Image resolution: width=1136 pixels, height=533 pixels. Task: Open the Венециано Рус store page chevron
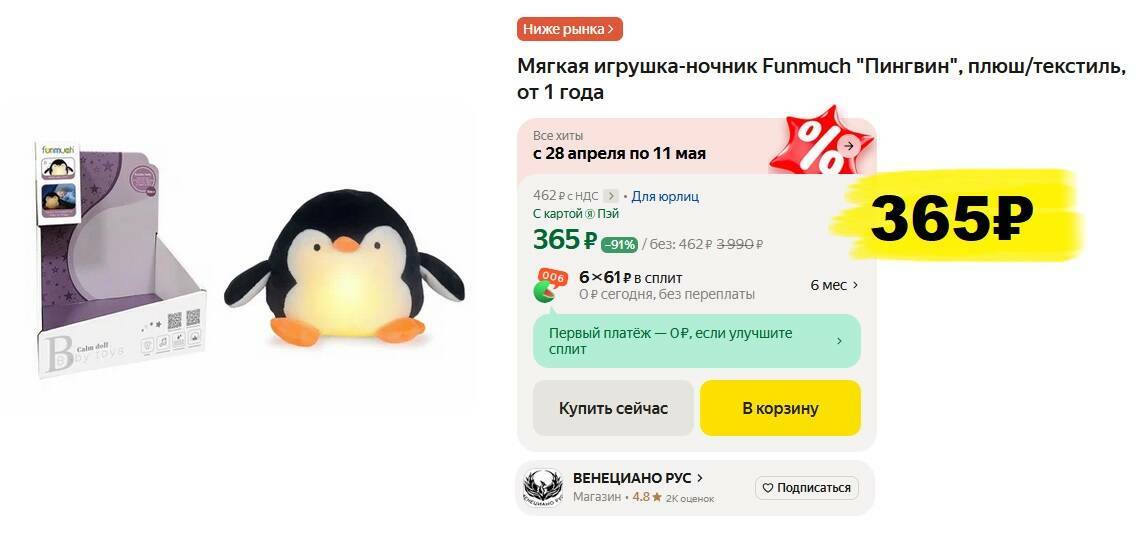click(x=700, y=478)
